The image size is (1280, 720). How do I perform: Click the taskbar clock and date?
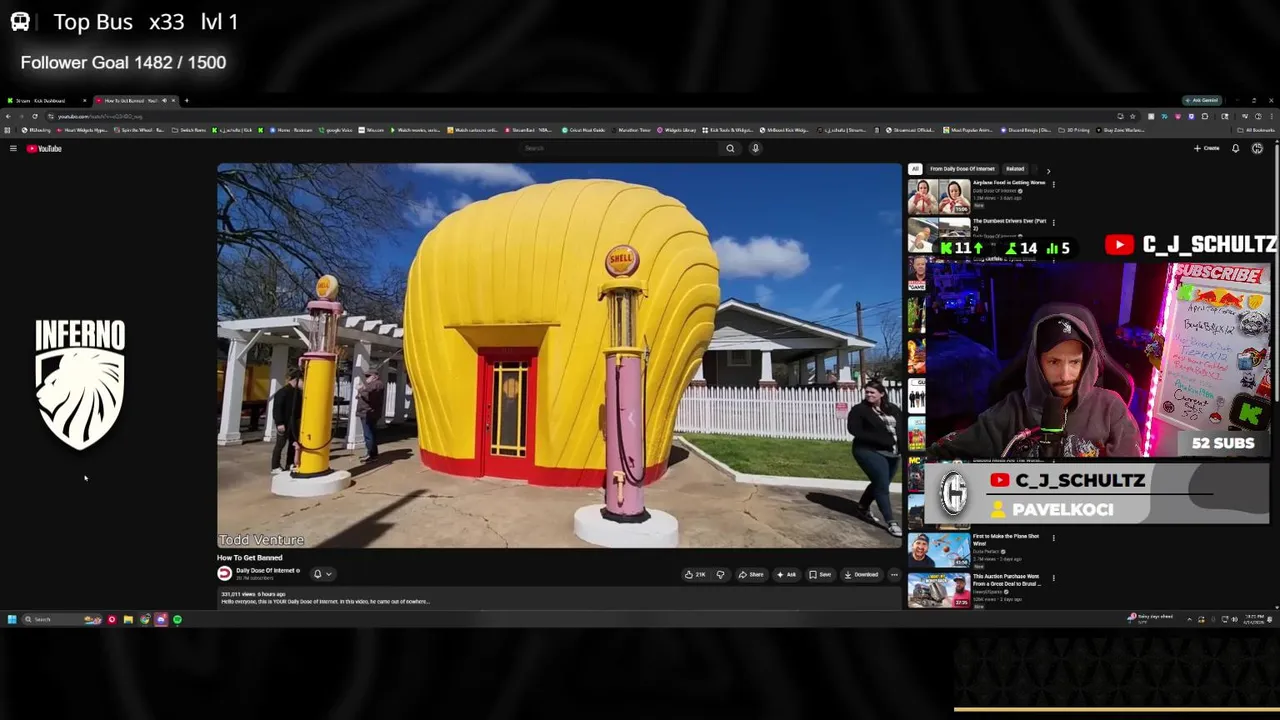(x=1255, y=620)
